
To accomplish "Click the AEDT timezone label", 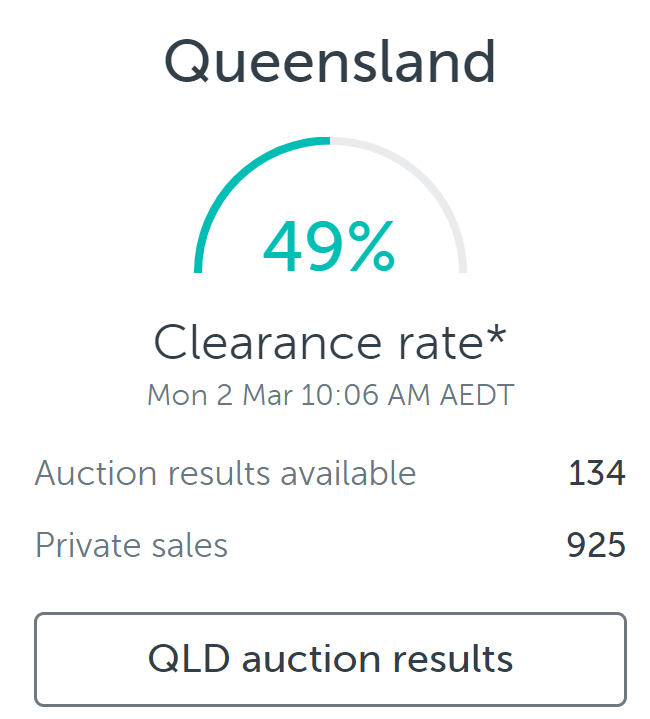I will (x=477, y=395).
